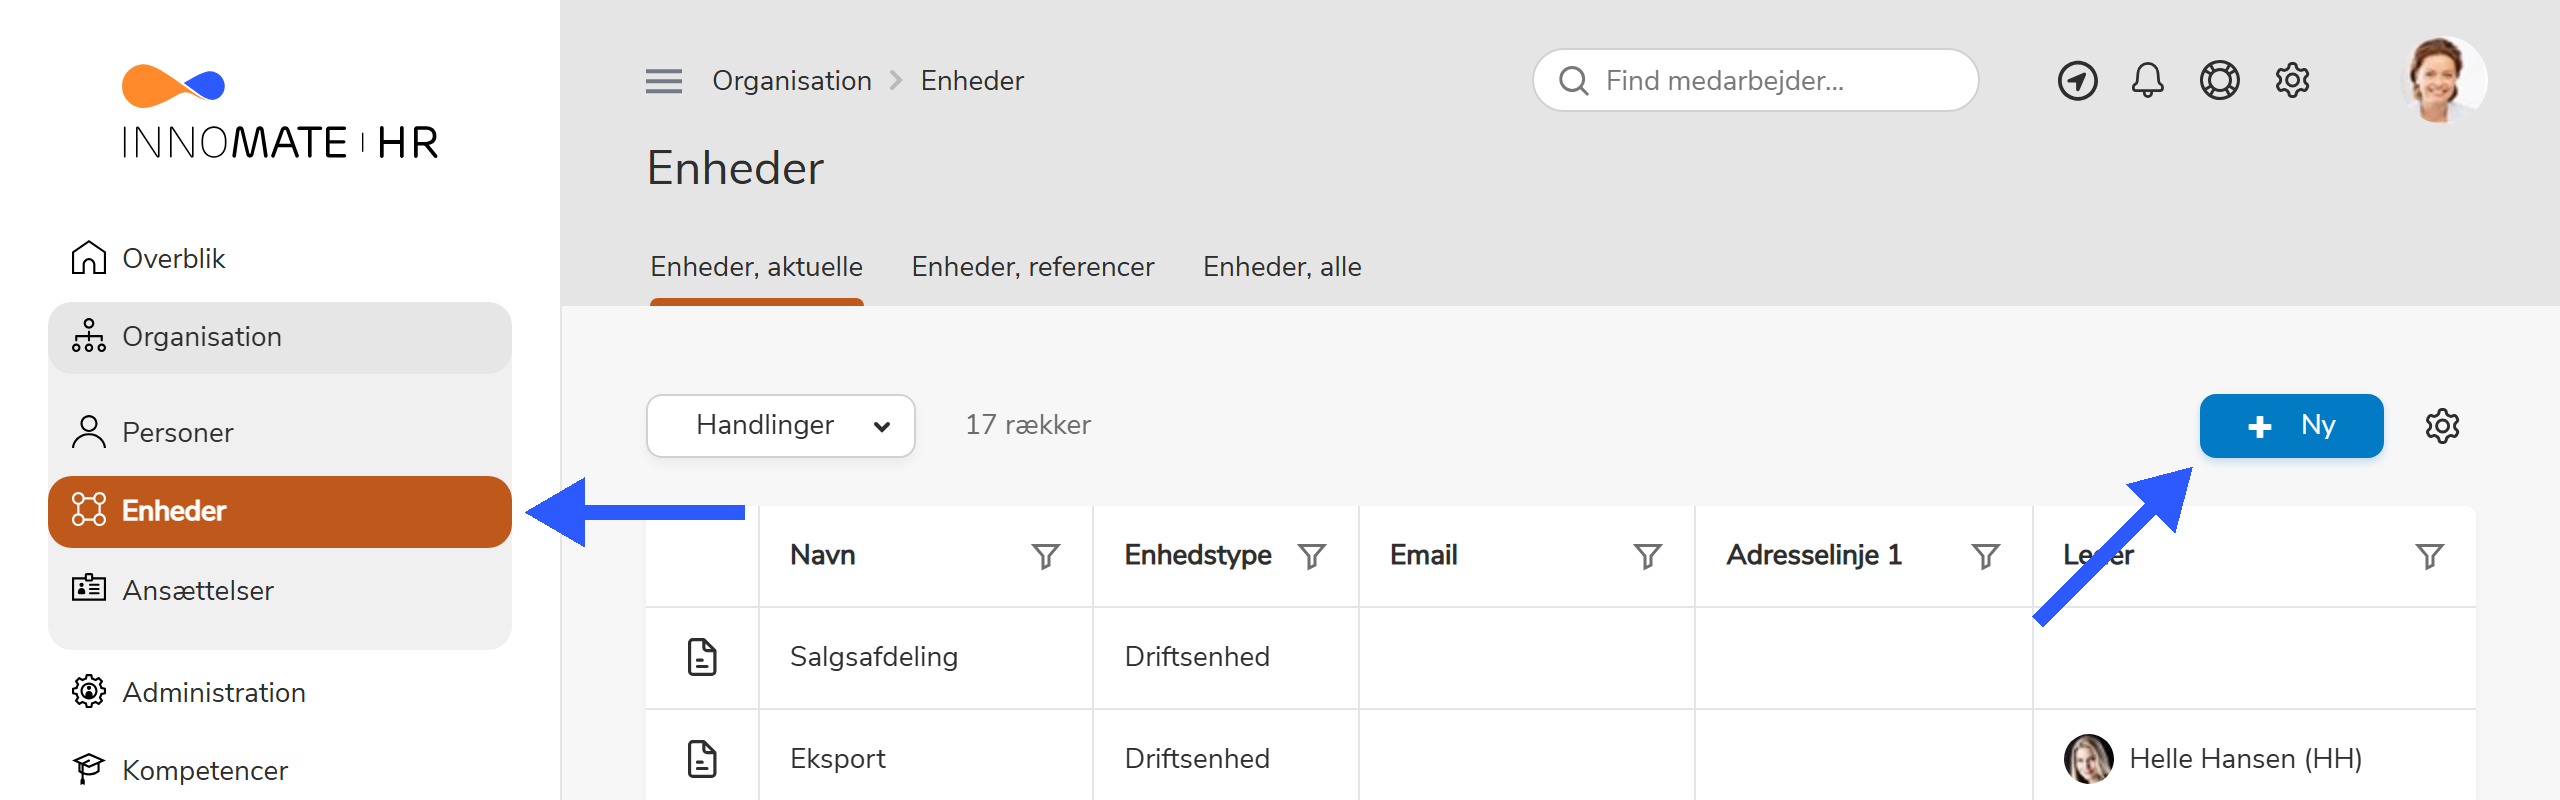This screenshot has width=2560, height=800.
Task: Switch to the Enheder, referencer tab
Action: (1033, 266)
